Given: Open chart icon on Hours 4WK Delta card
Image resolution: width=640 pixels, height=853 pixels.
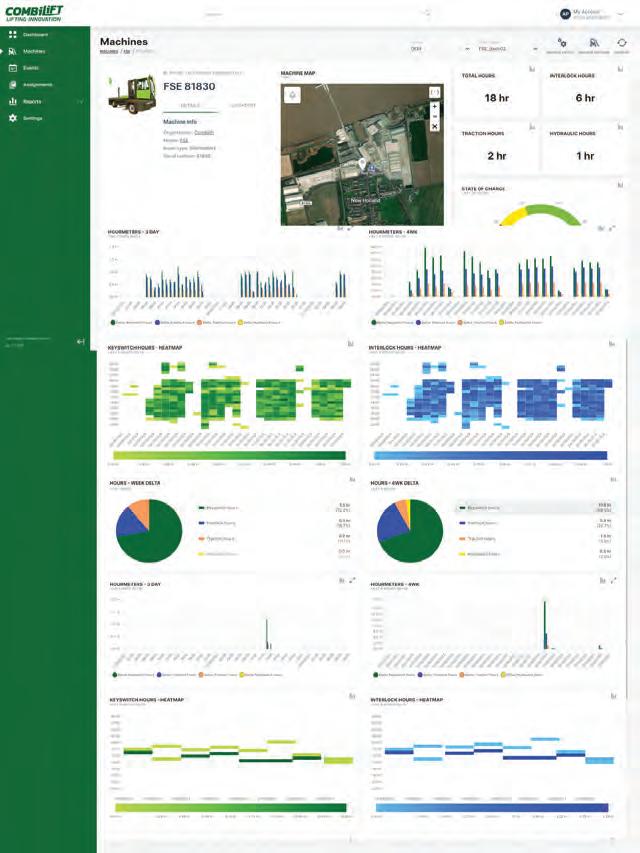Looking at the screenshot, I should [x=613, y=479].
